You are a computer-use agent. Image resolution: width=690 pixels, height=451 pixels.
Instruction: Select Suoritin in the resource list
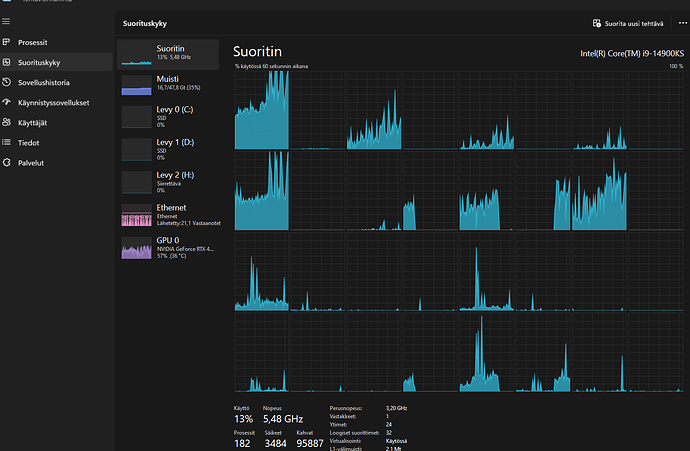[x=167, y=54]
